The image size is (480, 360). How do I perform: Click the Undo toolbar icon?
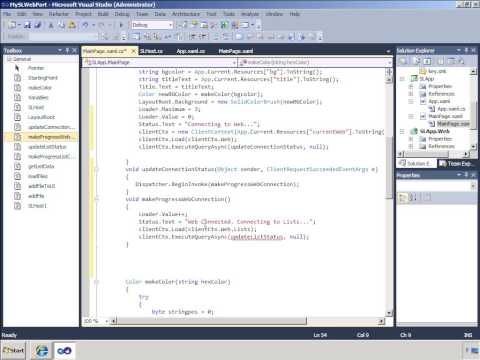point(85,25)
